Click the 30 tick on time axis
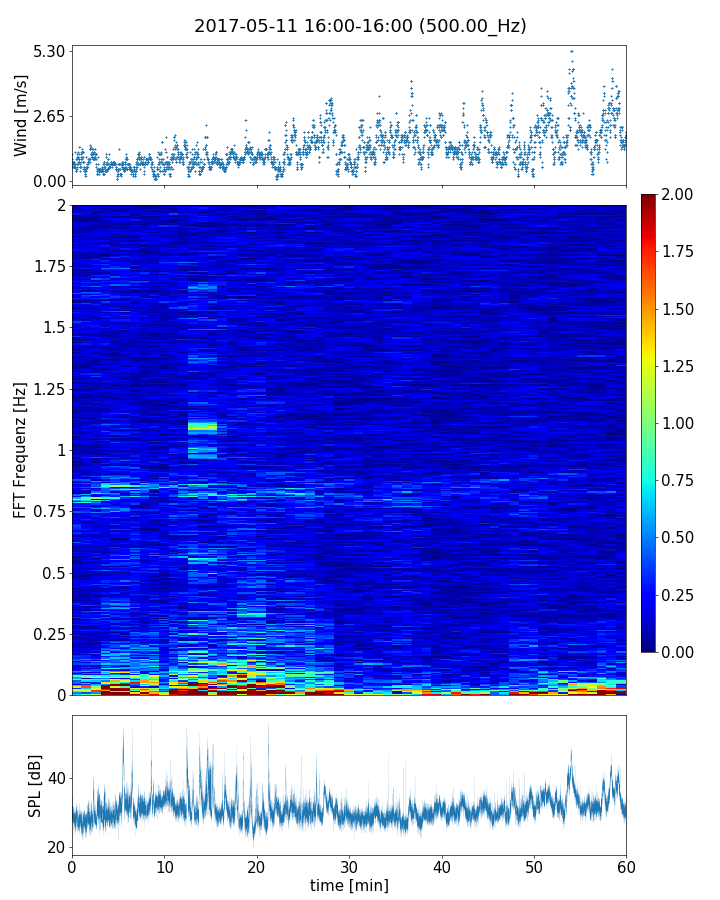The height and width of the screenshot is (900, 720). [x=349, y=865]
